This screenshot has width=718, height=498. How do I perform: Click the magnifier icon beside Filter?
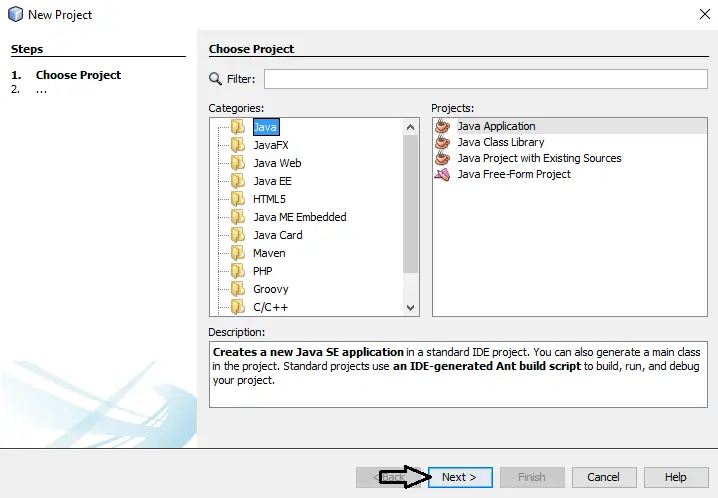click(215, 79)
